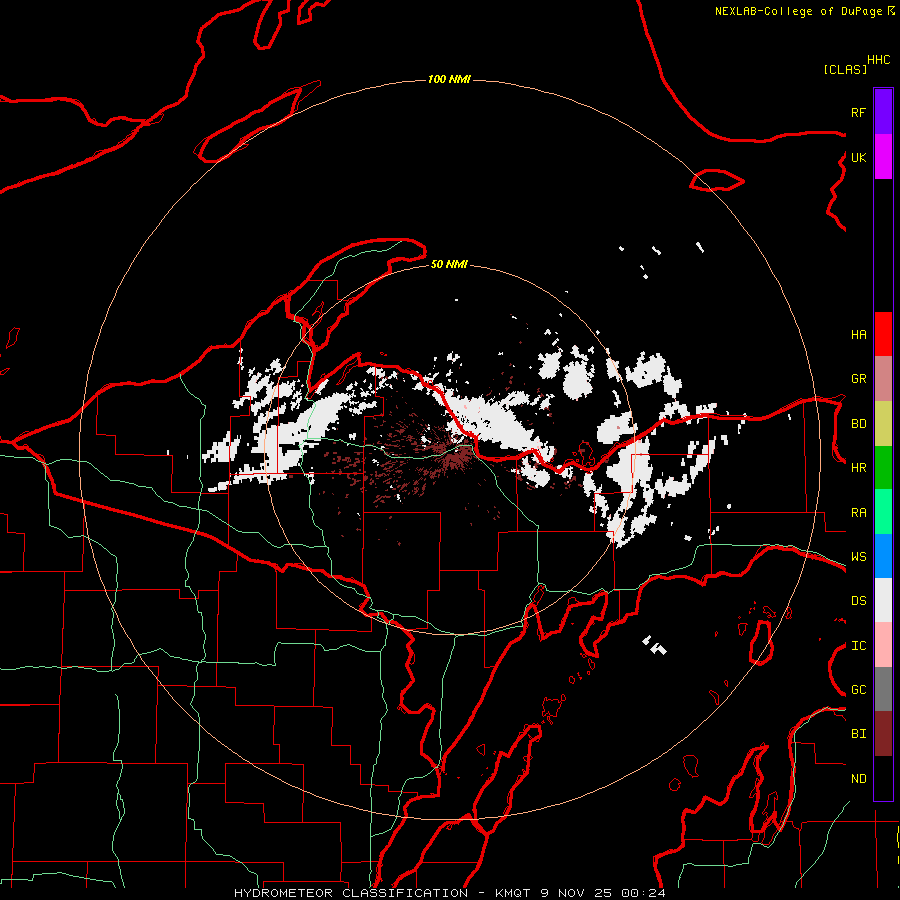
Task: Click the IC pink legend swatch
Action: tap(883, 645)
